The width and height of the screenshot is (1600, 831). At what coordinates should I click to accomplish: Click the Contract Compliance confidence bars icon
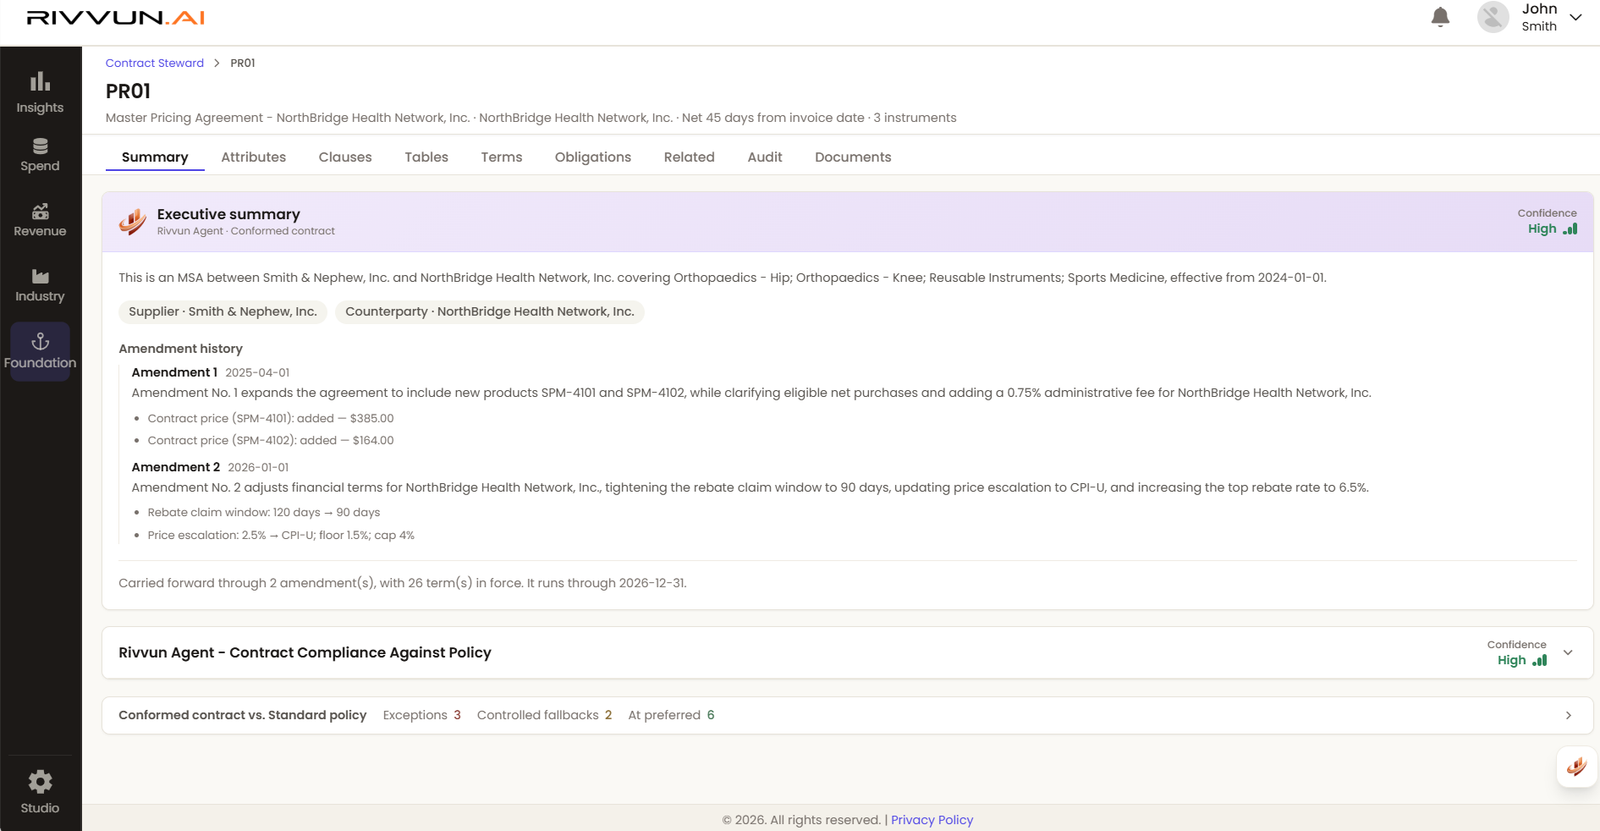(1540, 660)
